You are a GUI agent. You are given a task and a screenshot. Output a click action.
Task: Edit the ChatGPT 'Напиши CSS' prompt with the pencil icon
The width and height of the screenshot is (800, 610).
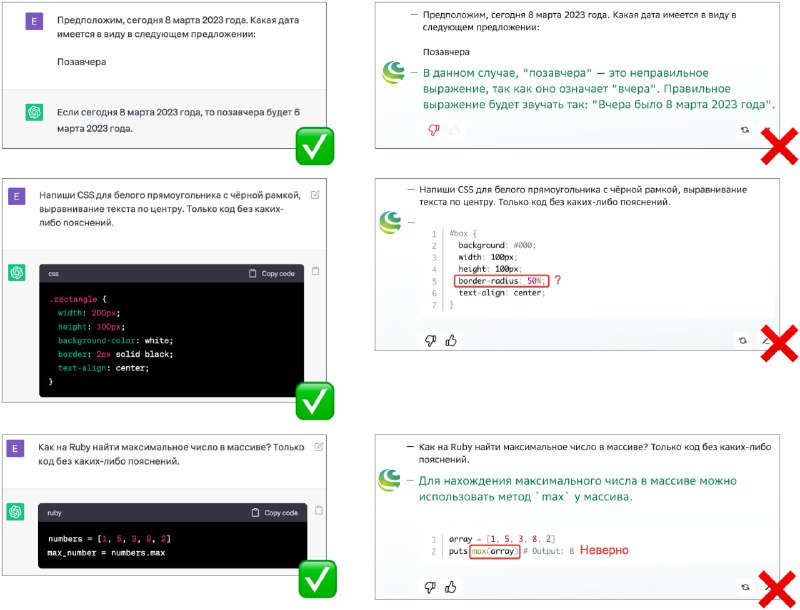315,194
